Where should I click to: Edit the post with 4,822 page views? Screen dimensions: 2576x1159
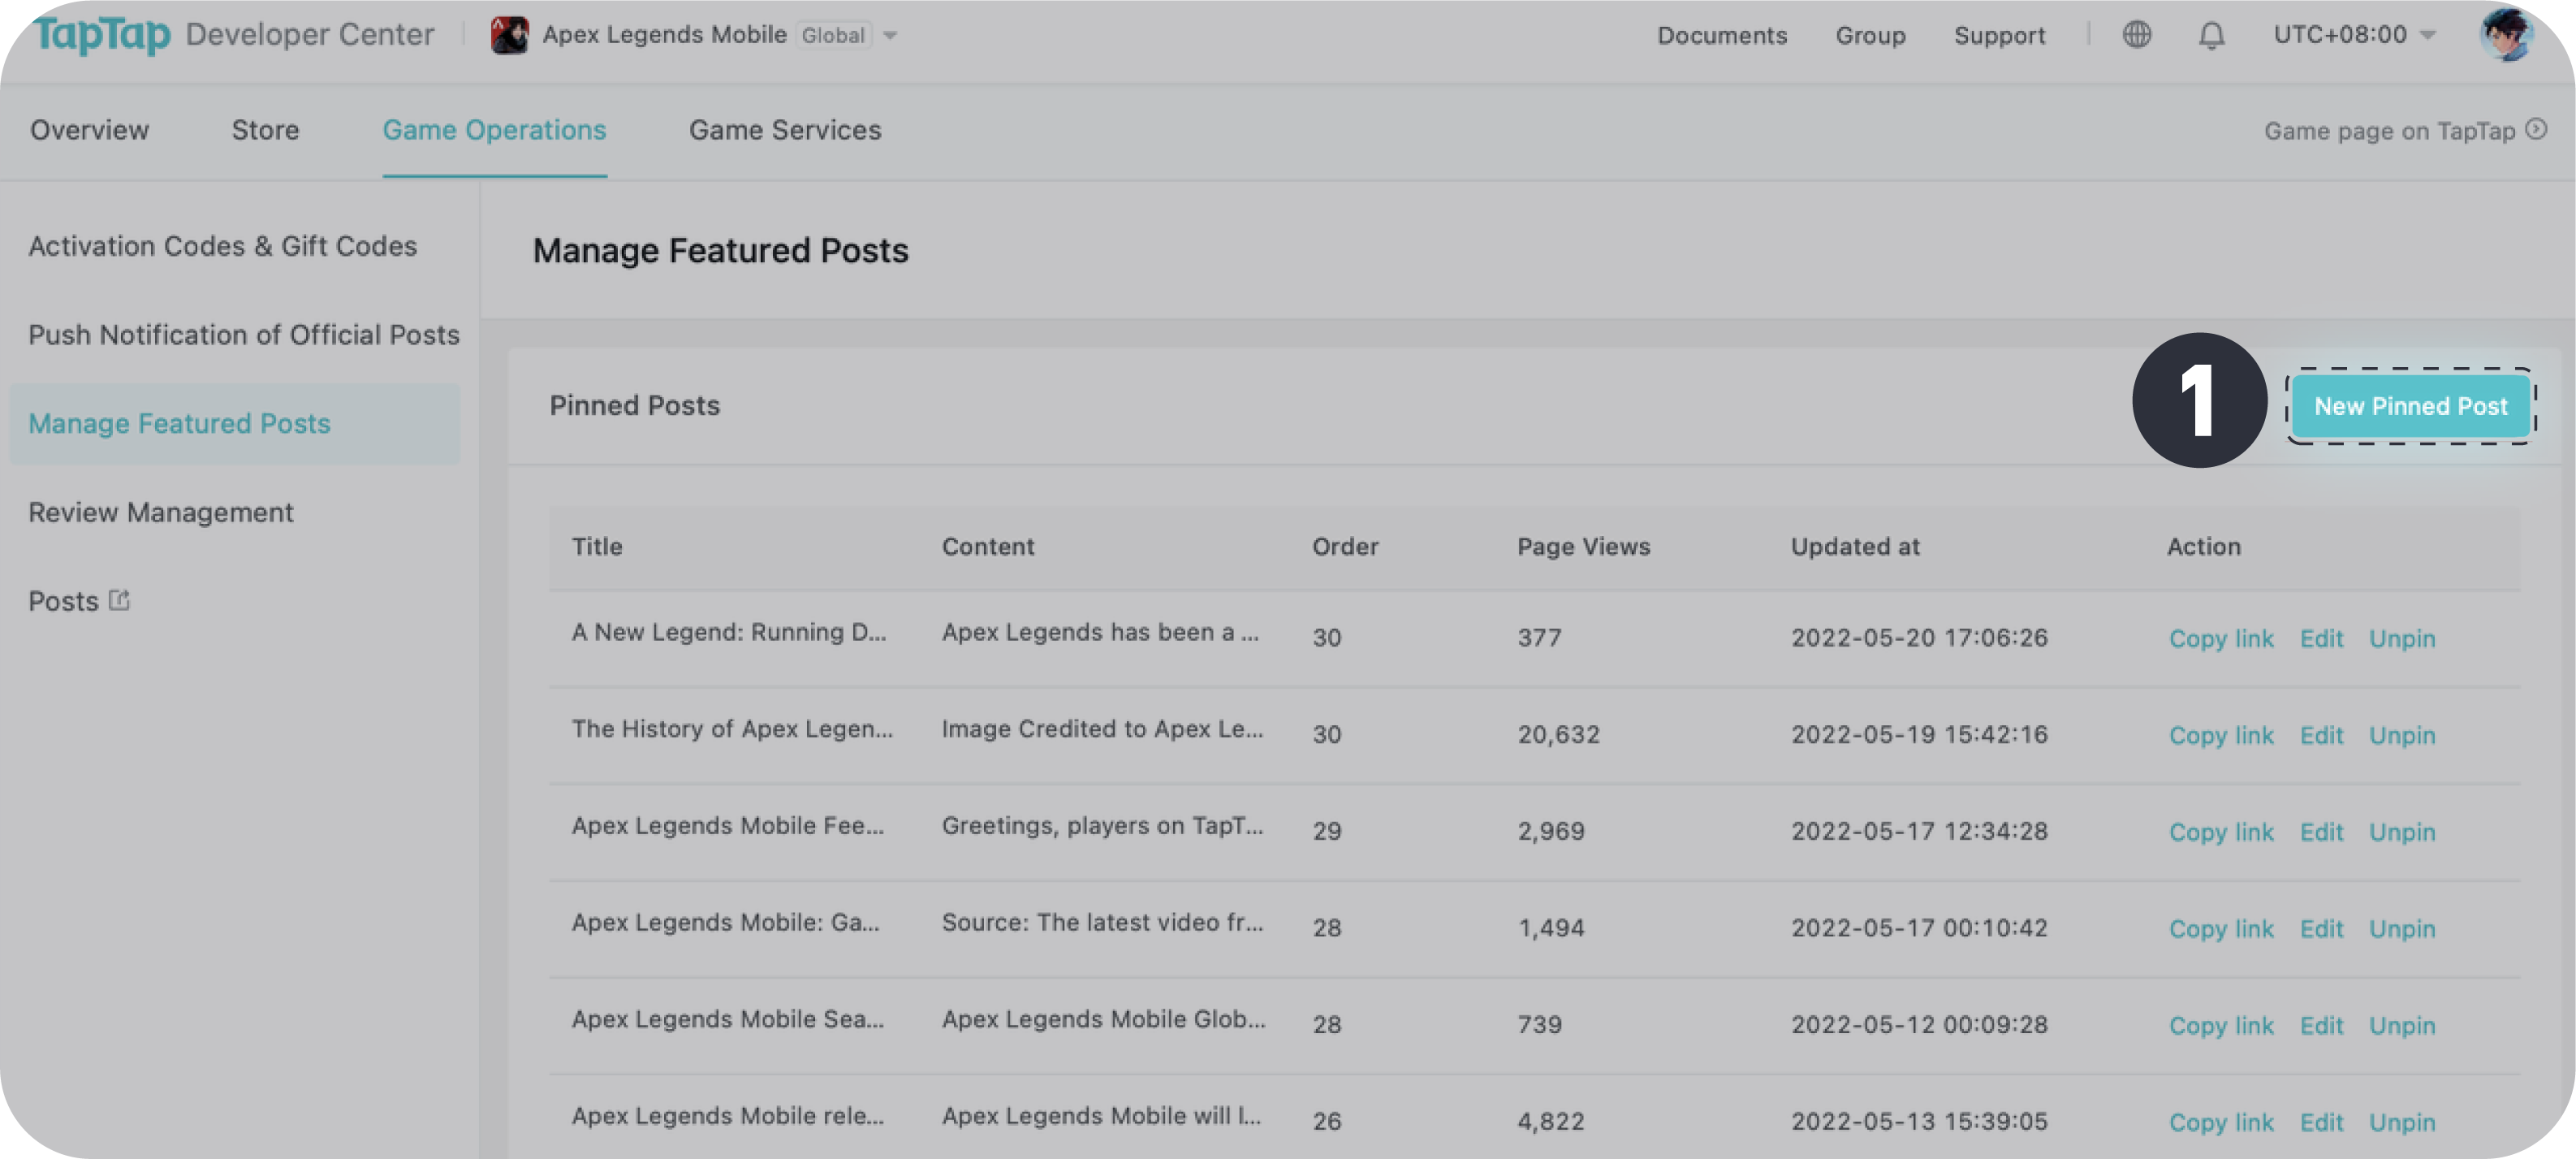[2321, 1123]
